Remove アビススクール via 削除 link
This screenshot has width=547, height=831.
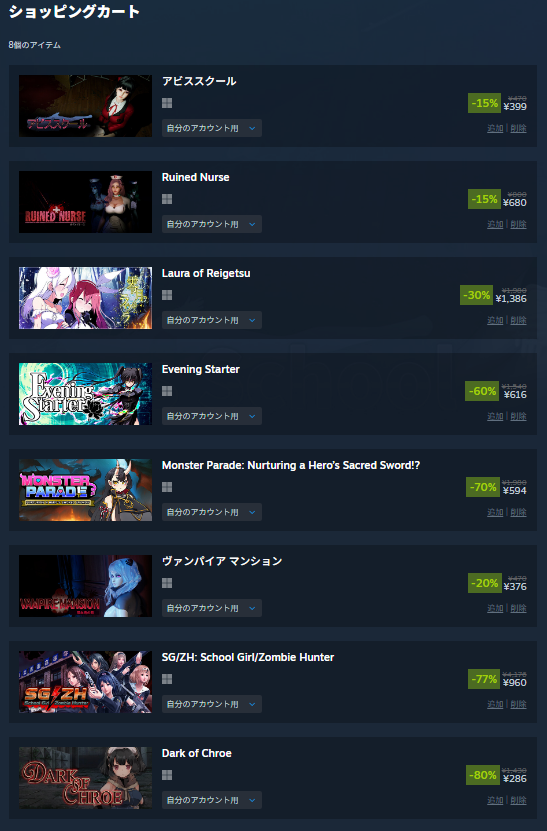(518, 128)
